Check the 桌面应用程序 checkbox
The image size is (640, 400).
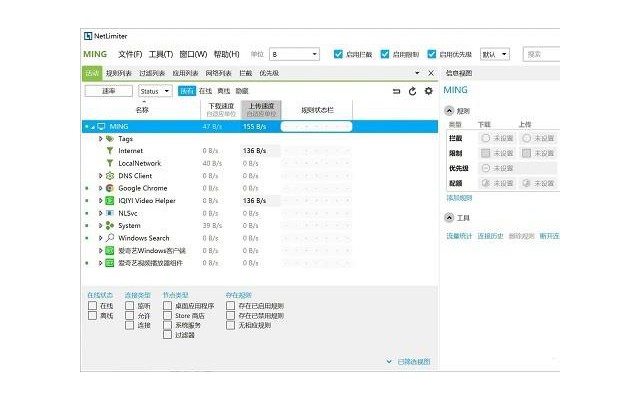pyautogui.click(x=167, y=305)
